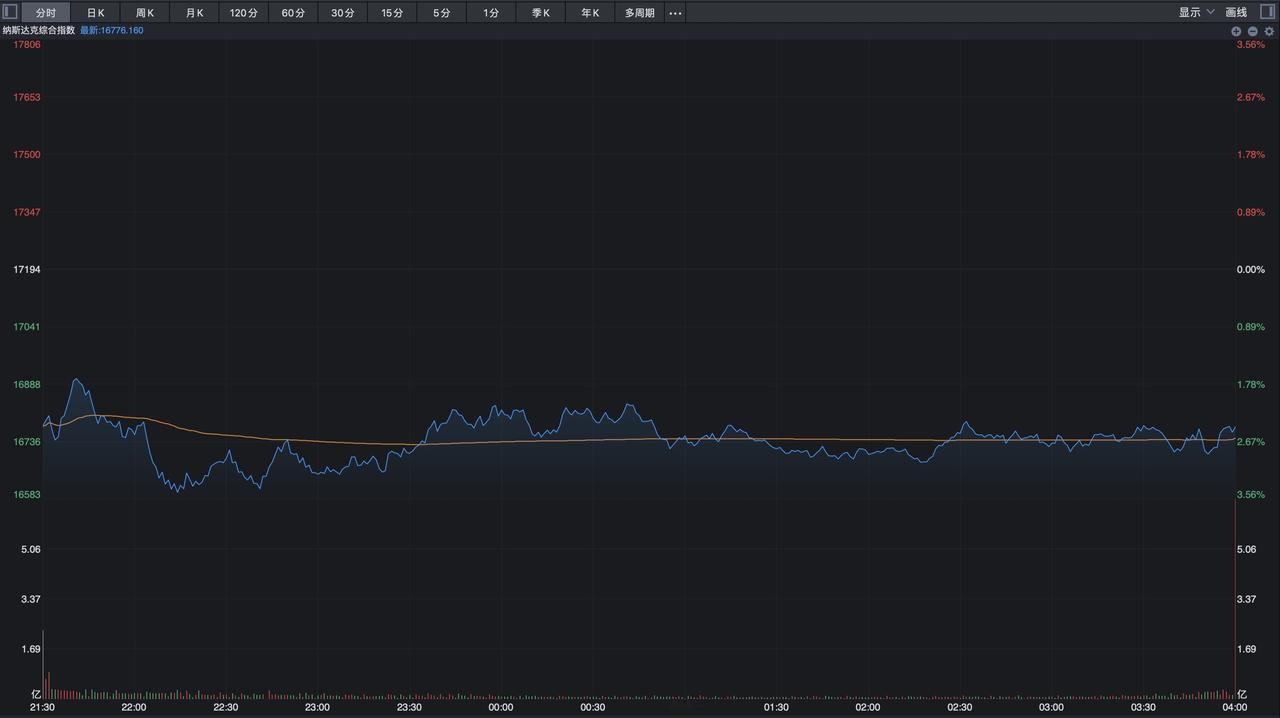Screen dimensions: 1280x718
Task: Click the 17653 price axis label
Action: pos(27,97)
